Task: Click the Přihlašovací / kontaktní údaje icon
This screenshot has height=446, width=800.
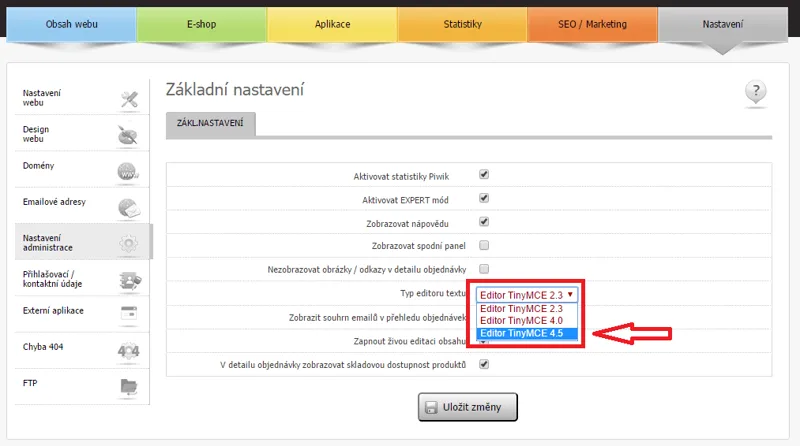Action: [x=130, y=280]
